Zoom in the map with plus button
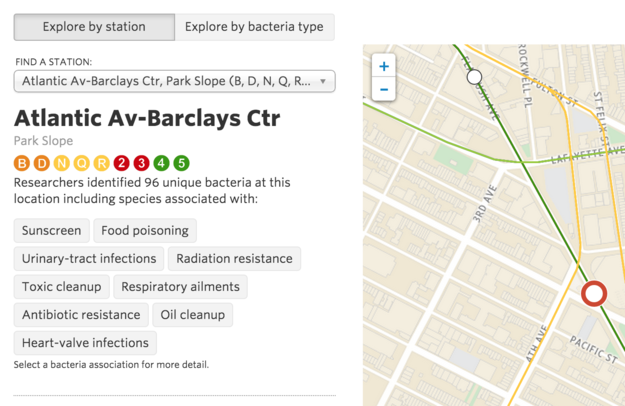This screenshot has height=406, width=625. point(384,66)
